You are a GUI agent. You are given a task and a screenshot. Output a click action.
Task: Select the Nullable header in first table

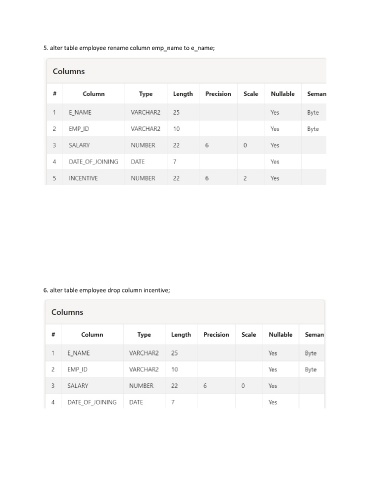coord(283,94)
